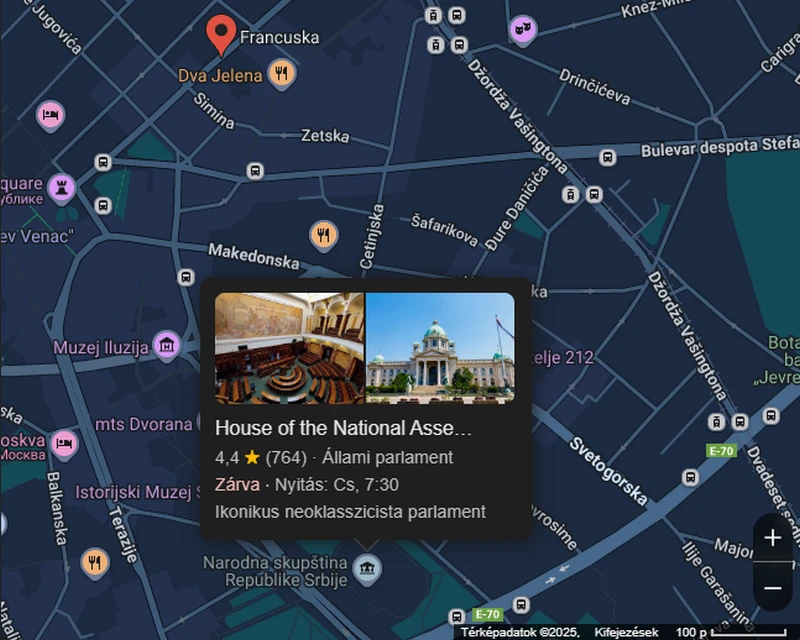Select the E-70 road badge next to the footer

click(487, 614)
